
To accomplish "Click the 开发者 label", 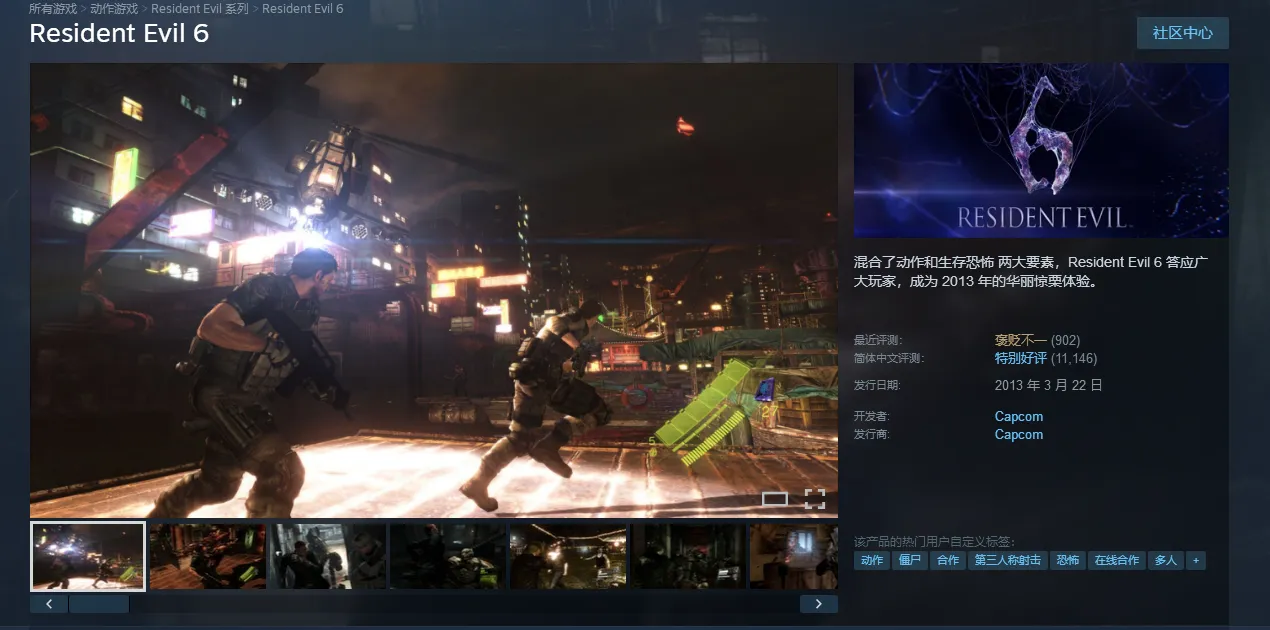I will pyautogui.click(x=870, y=416).
